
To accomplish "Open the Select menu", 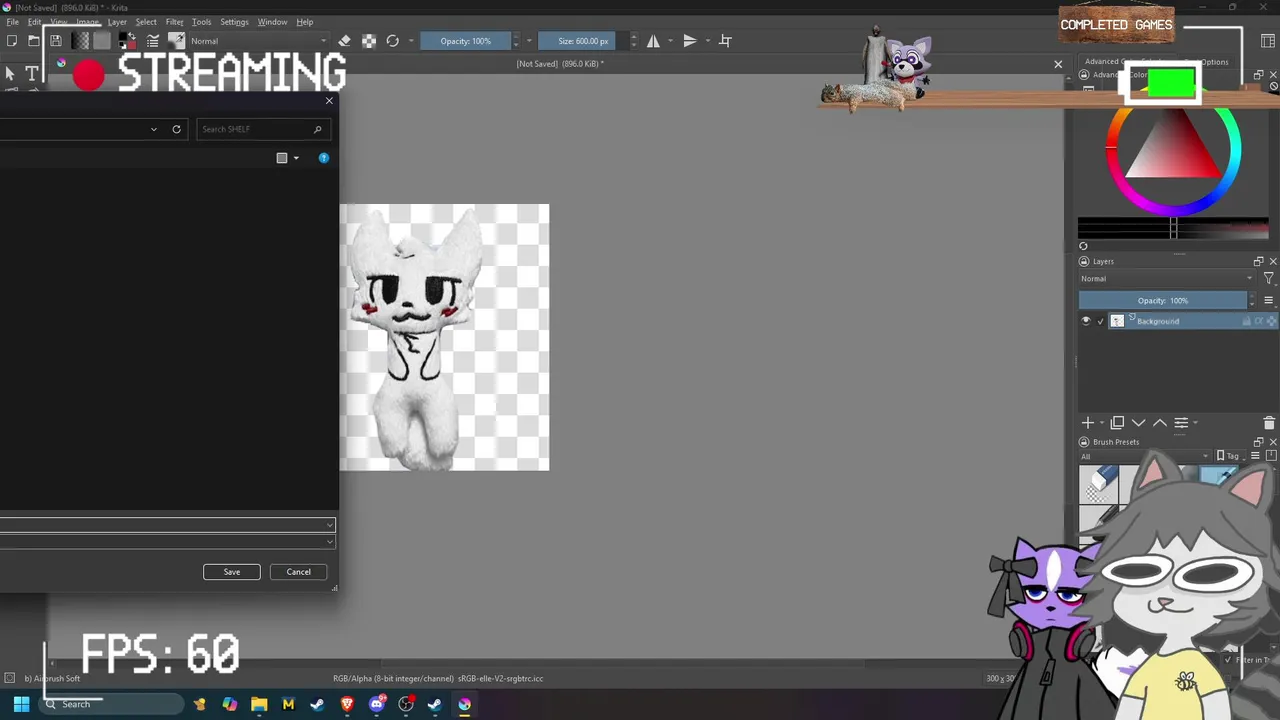I will (x=146, y=22).
